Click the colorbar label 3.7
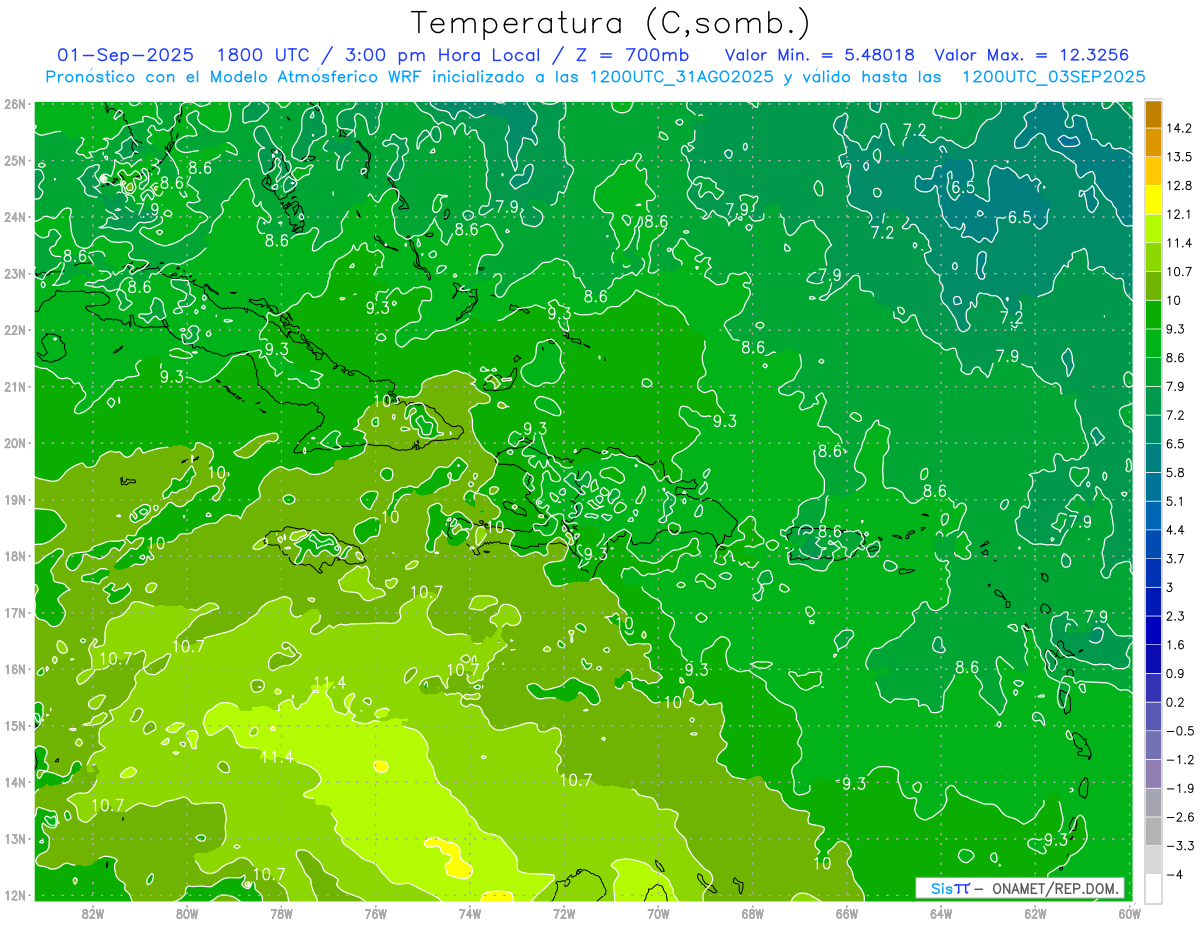 pyautogui.click(x=1176, y=558)
